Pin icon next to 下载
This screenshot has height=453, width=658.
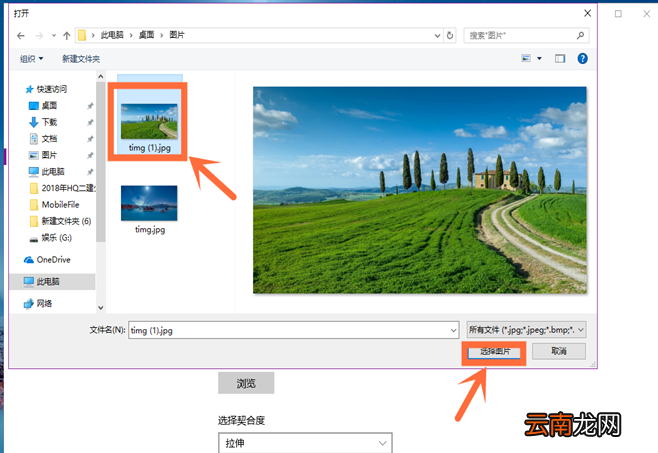click(x=90, y=122)
